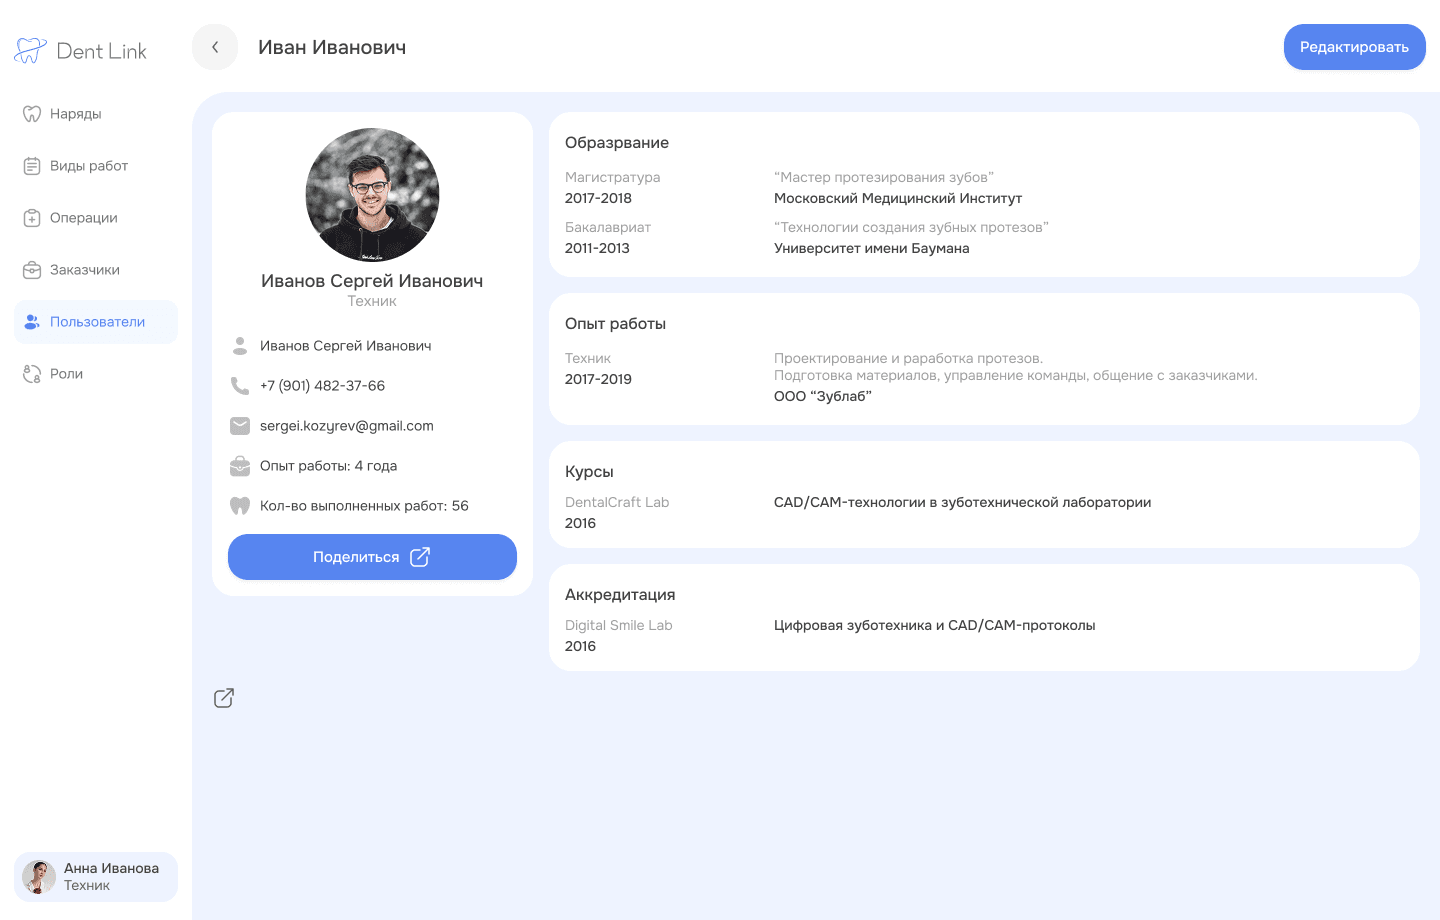Image resolution: width=1440 pixels, height=920 pixels.
Task: Click the person icon next to Иванов Сергей Иванович
Action: point(240,346)
